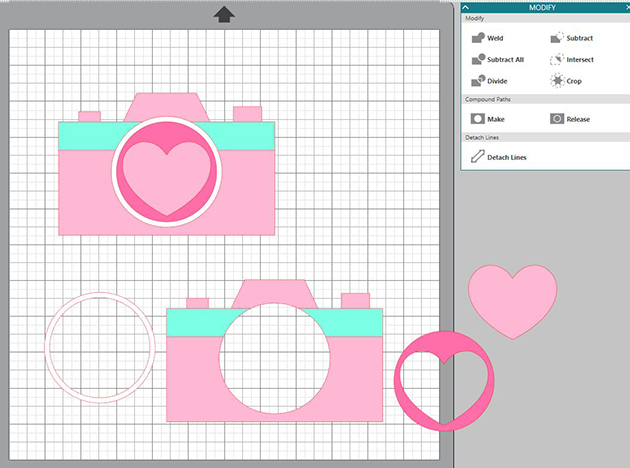Screen dimensions: 630x468
Task: Click the Subtract All text label
Action: 505,59
